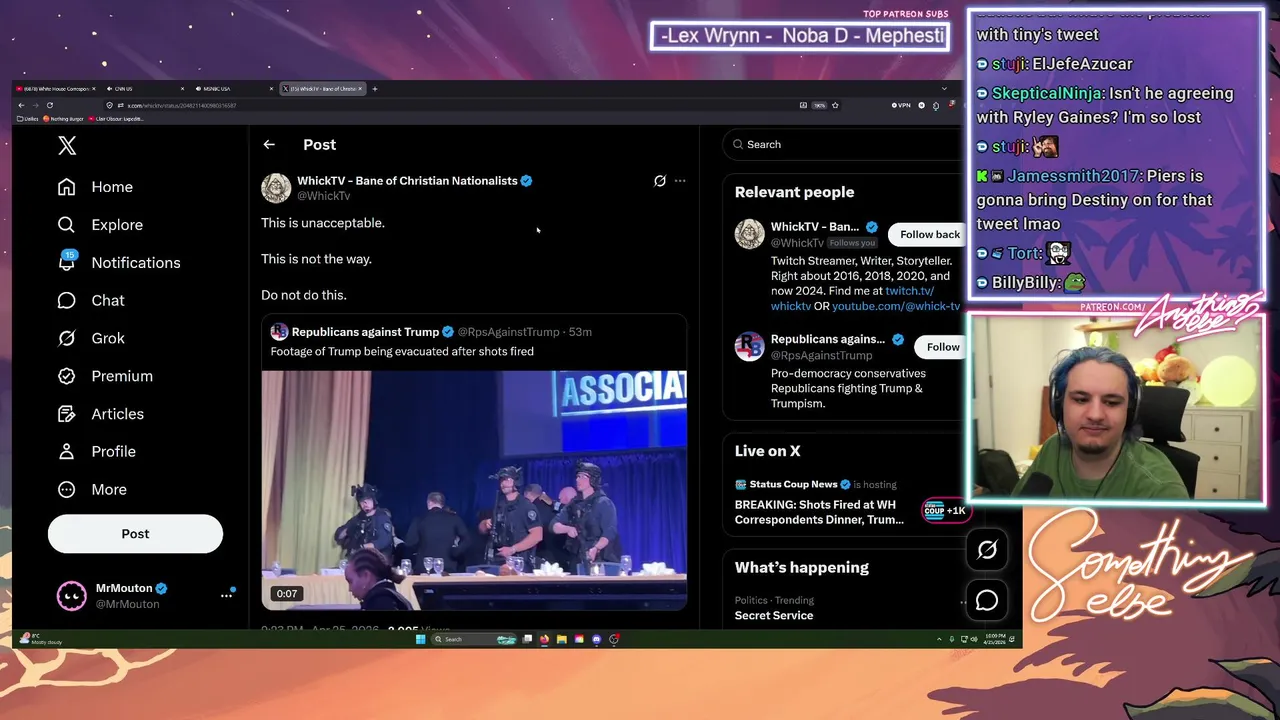Image resolution: width=1280 pixels, height=720 pixels.
Task: Open MrMouton account menu dots
Action: click(x=226, y=596)
